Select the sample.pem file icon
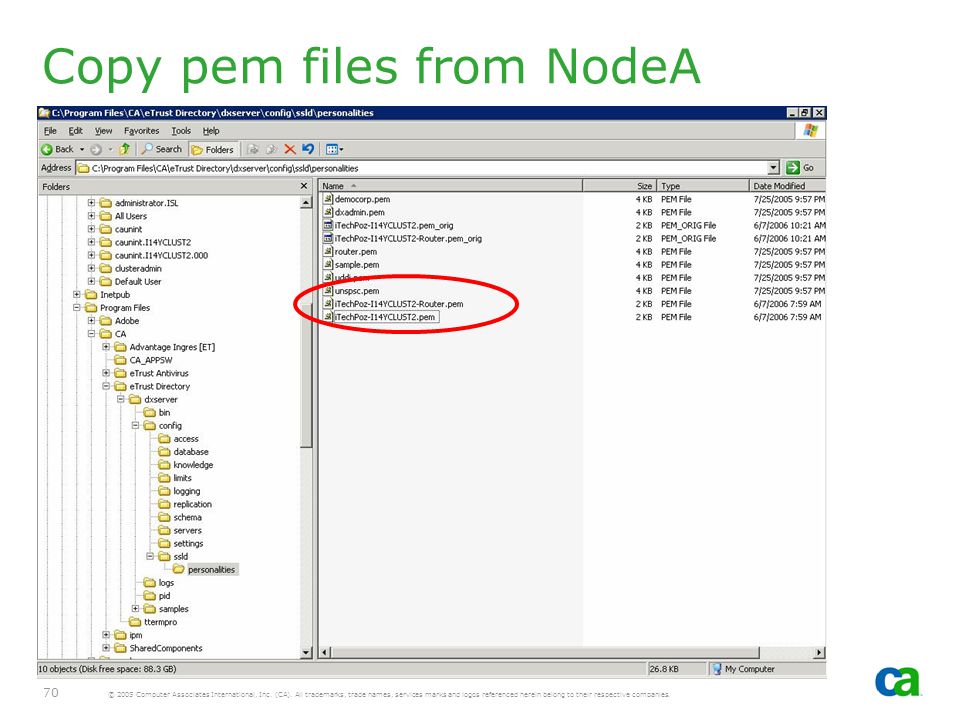 [x=328, y=264]
